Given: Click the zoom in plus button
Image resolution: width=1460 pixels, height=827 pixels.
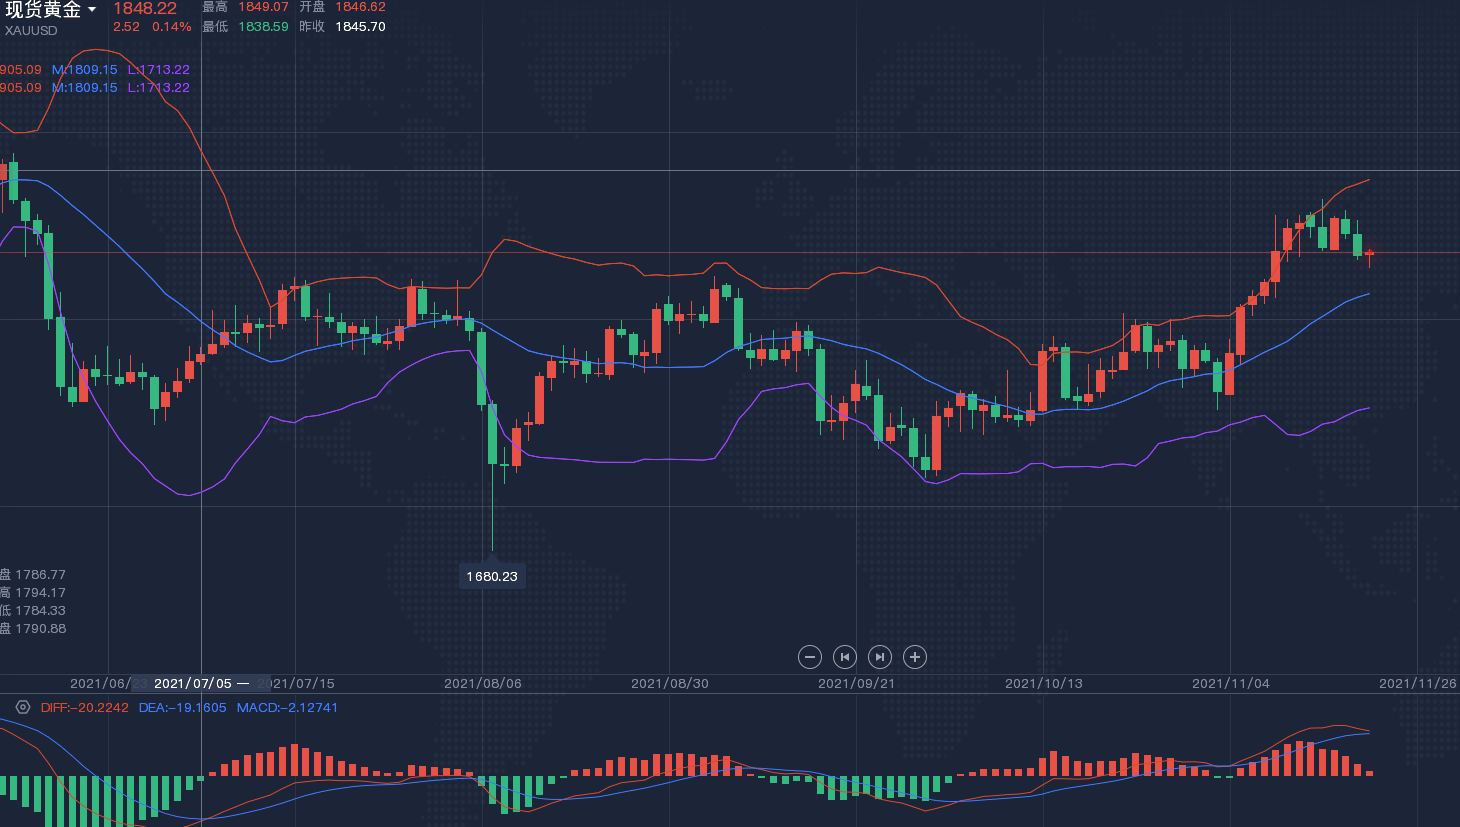Looking at the screenshot, I should pos(915,657).
